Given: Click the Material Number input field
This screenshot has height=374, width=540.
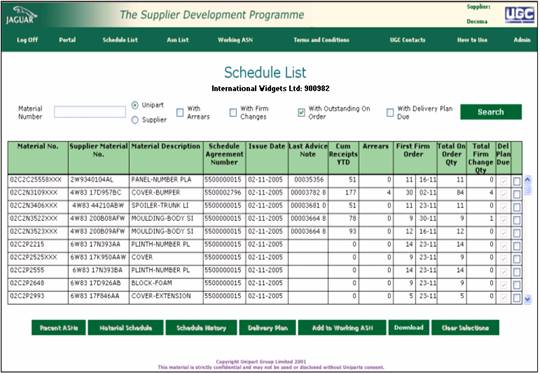Looking at the screenshot, I should (x=90, y=112).
